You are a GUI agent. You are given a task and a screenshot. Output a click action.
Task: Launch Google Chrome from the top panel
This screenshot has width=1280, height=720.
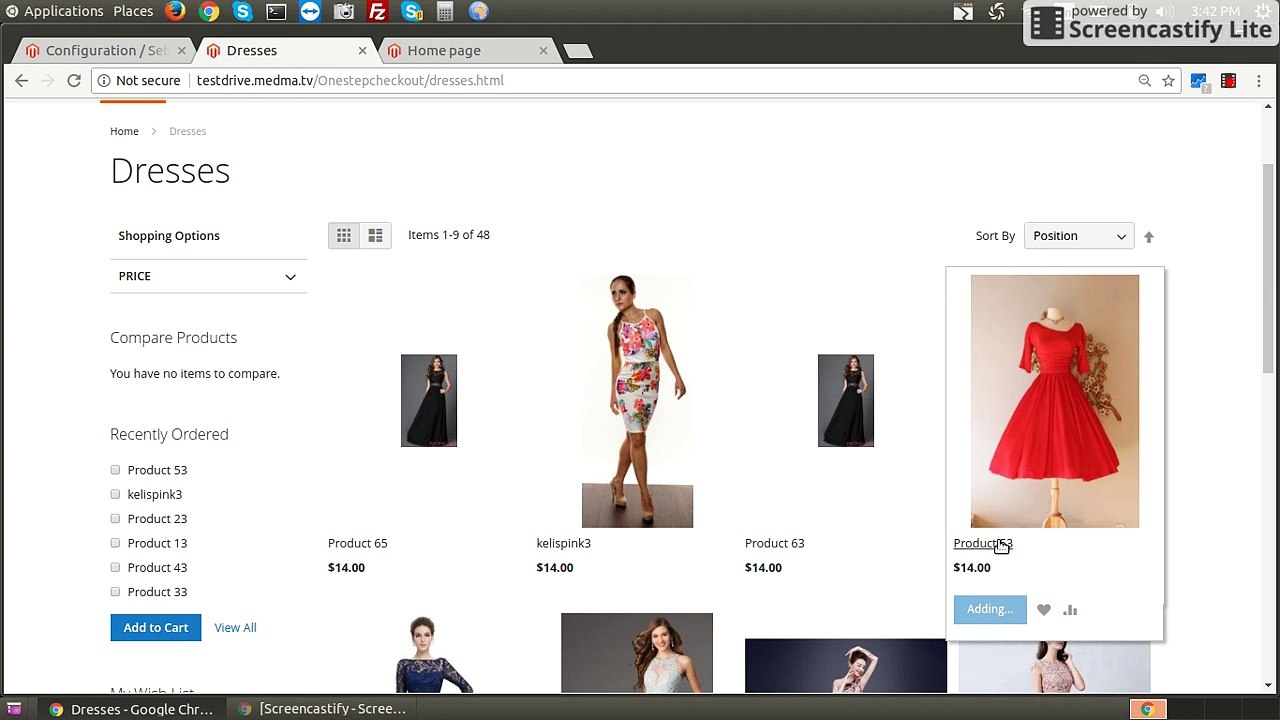coord(209,12)
